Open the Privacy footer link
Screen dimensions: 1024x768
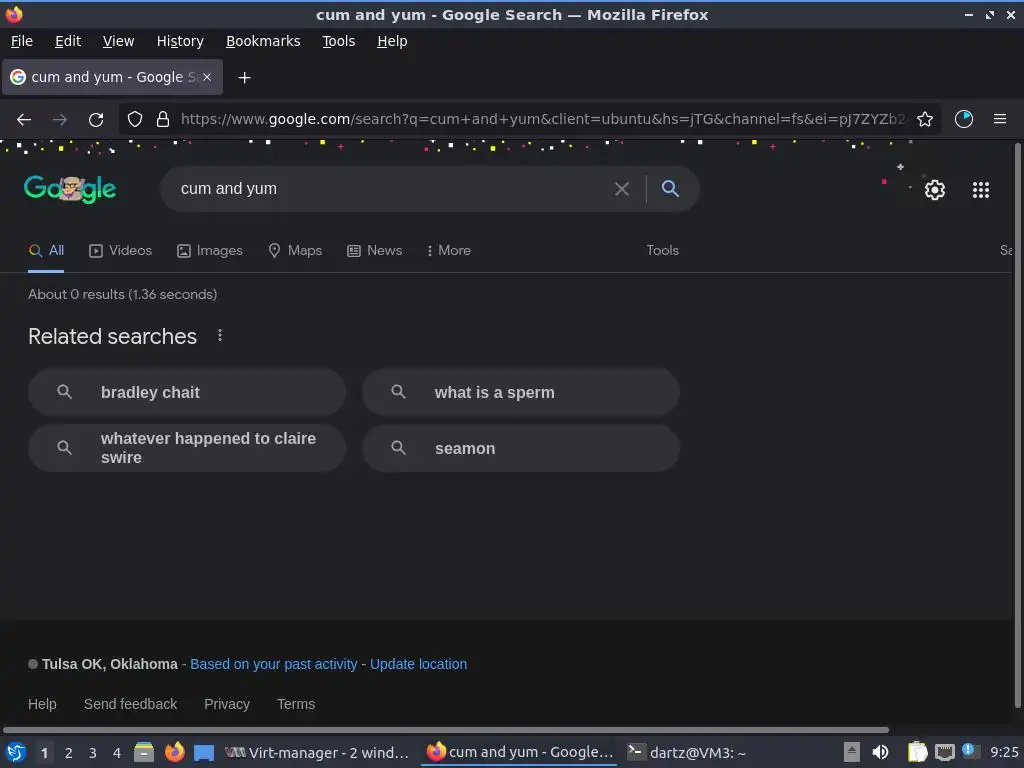click(x=227, y=704)
